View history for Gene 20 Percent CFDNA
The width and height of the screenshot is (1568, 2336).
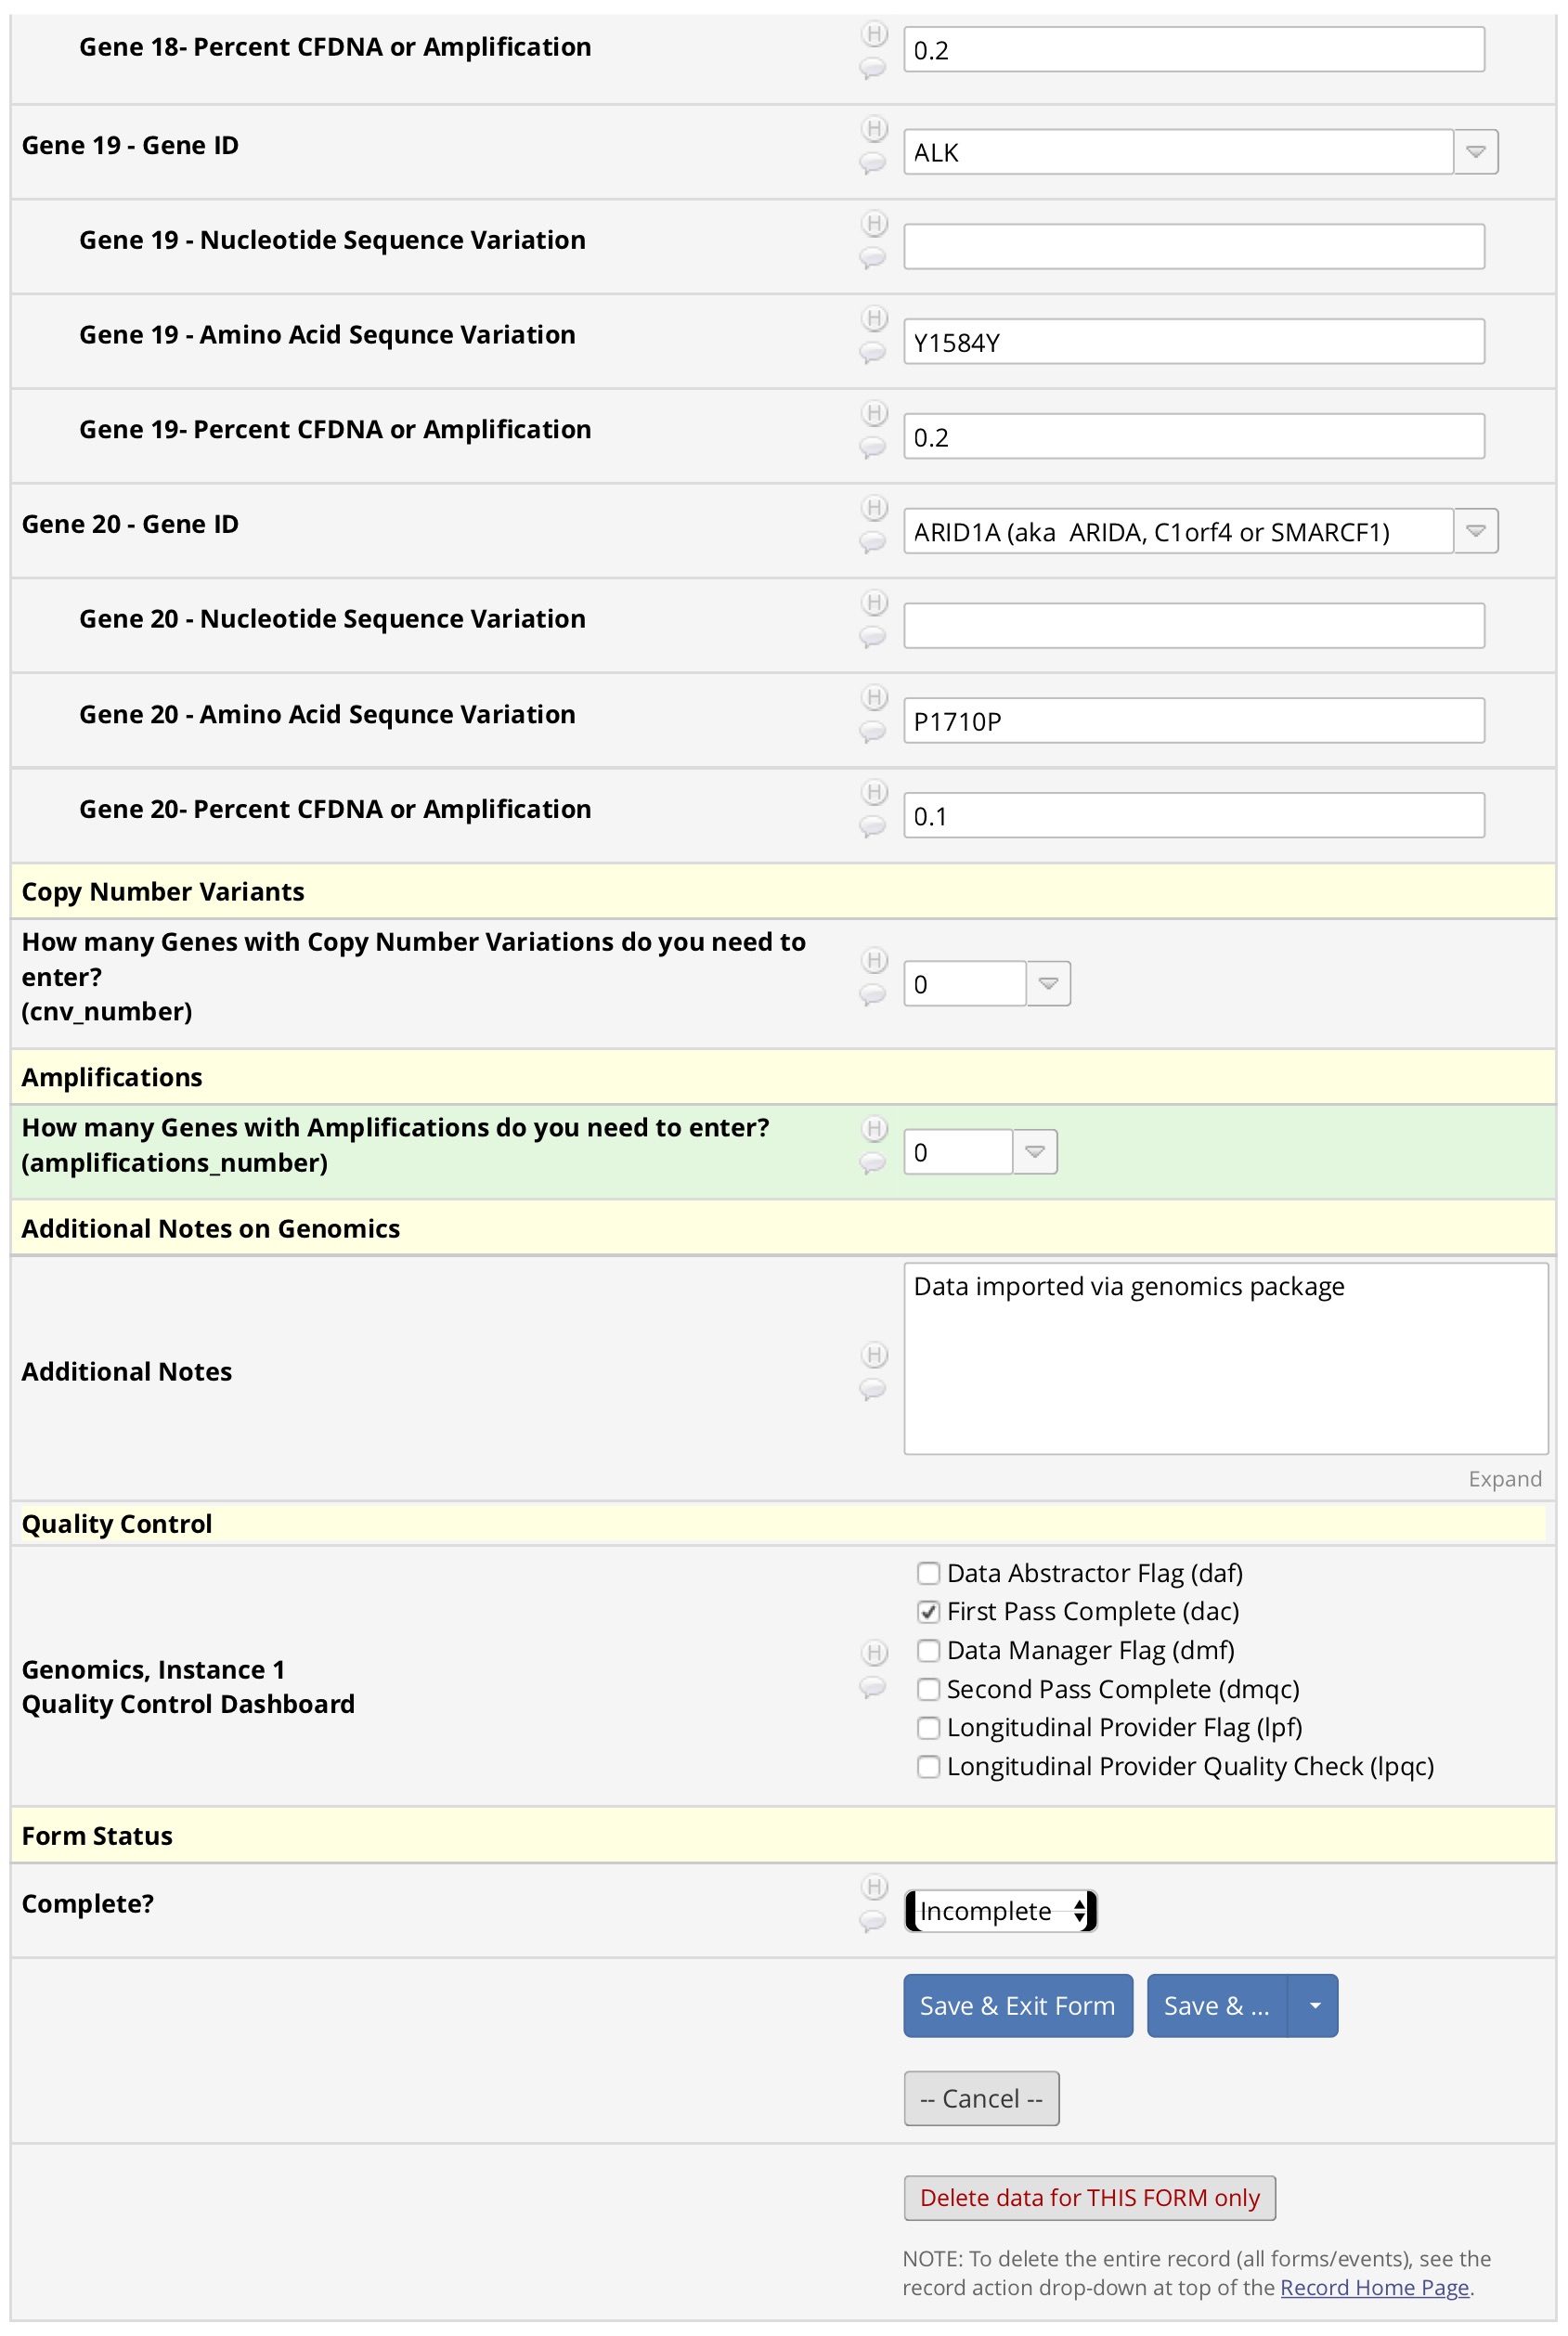click(874, 792)
